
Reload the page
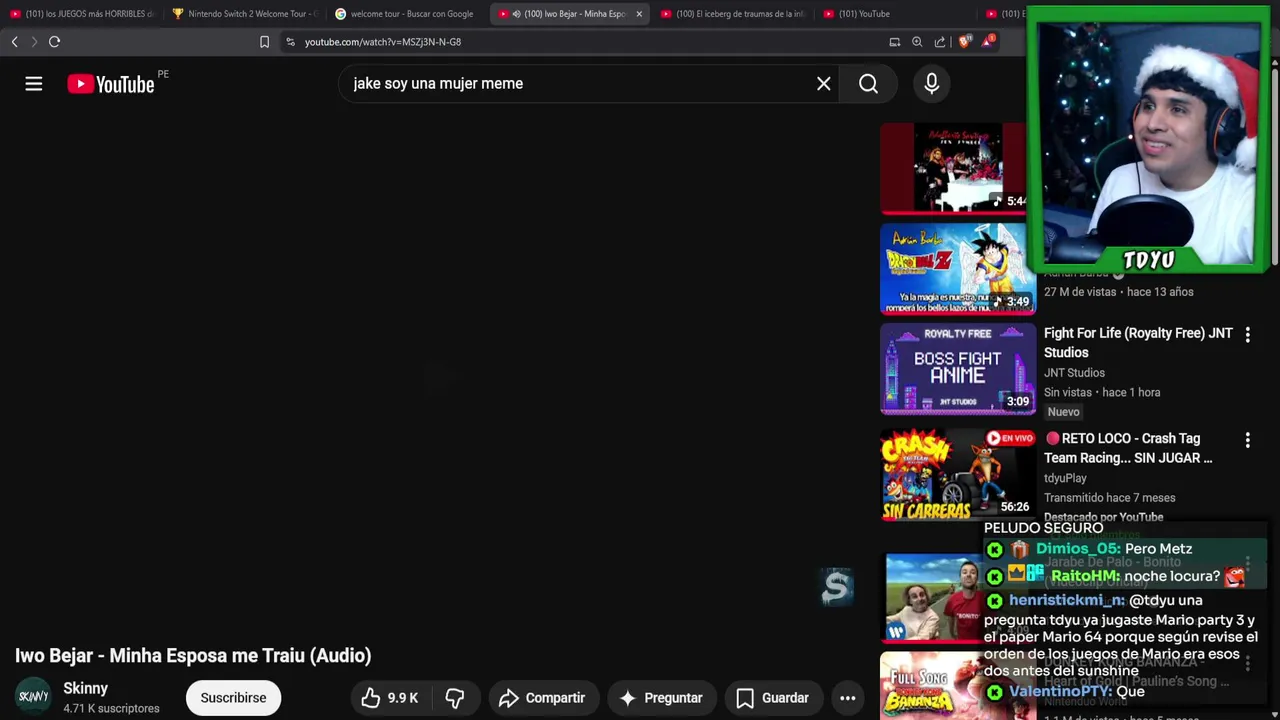pos(55,42)
